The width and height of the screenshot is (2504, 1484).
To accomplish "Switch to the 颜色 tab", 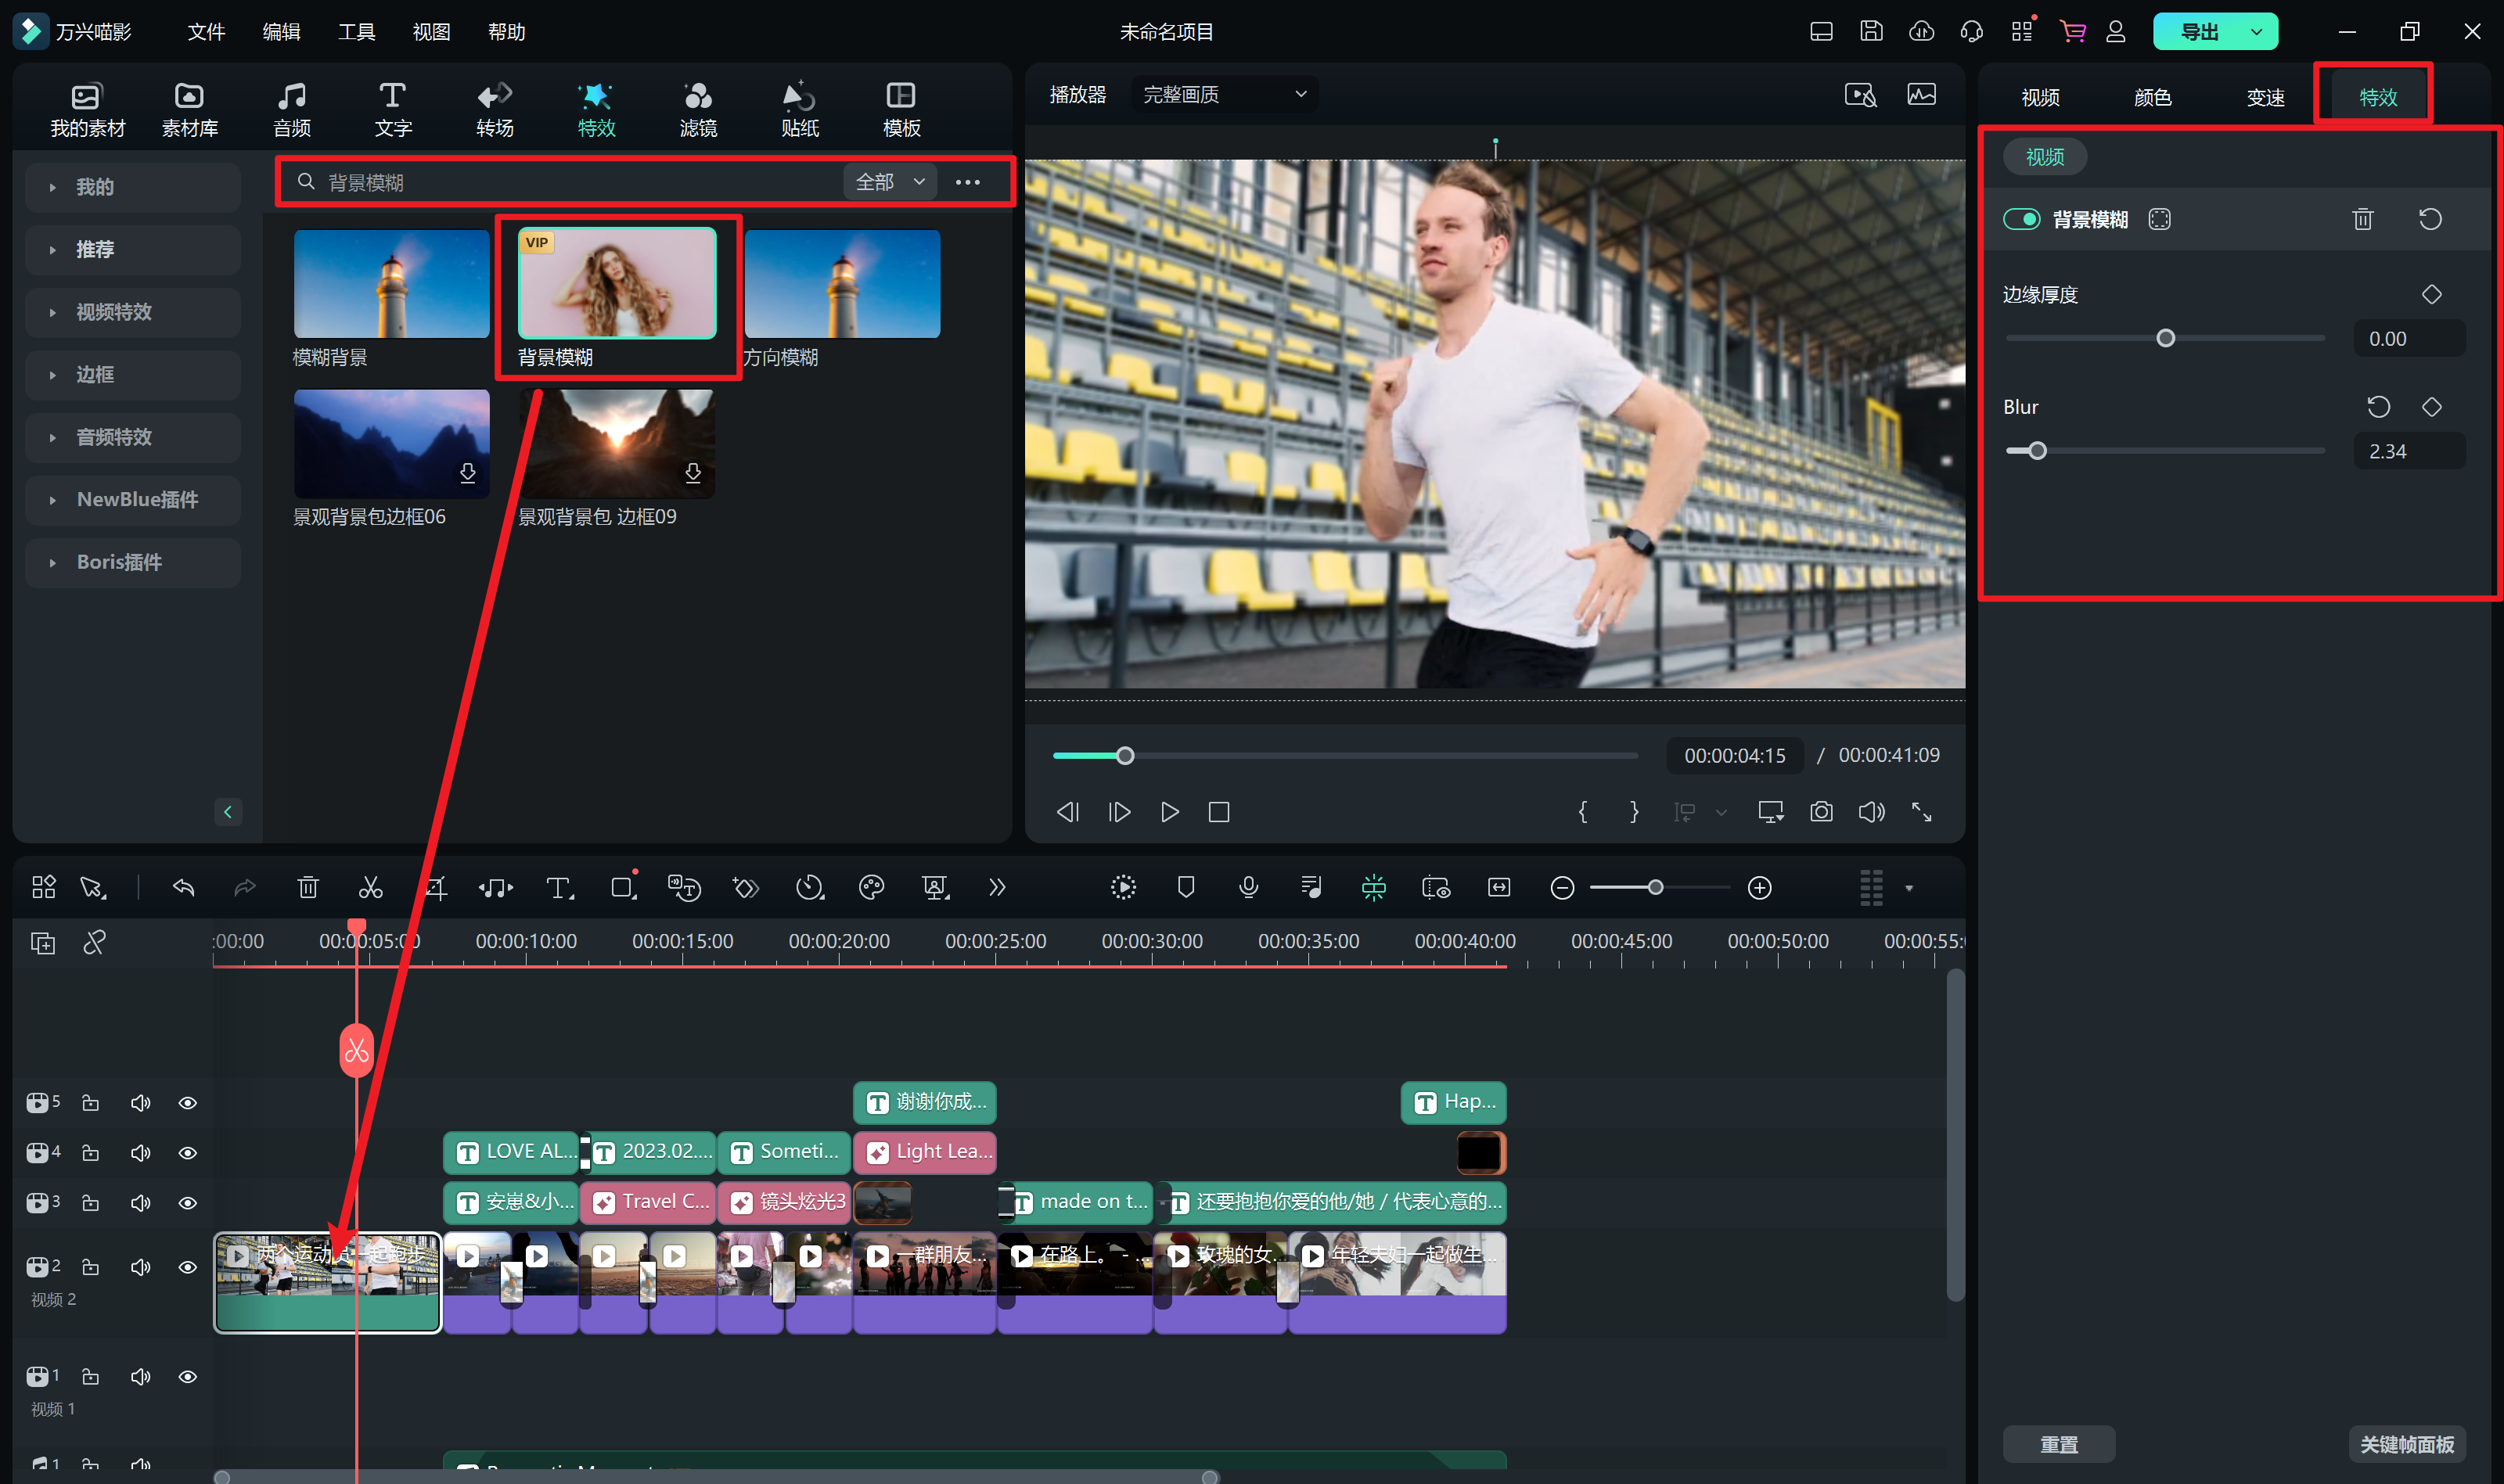I will point(2152,97).
